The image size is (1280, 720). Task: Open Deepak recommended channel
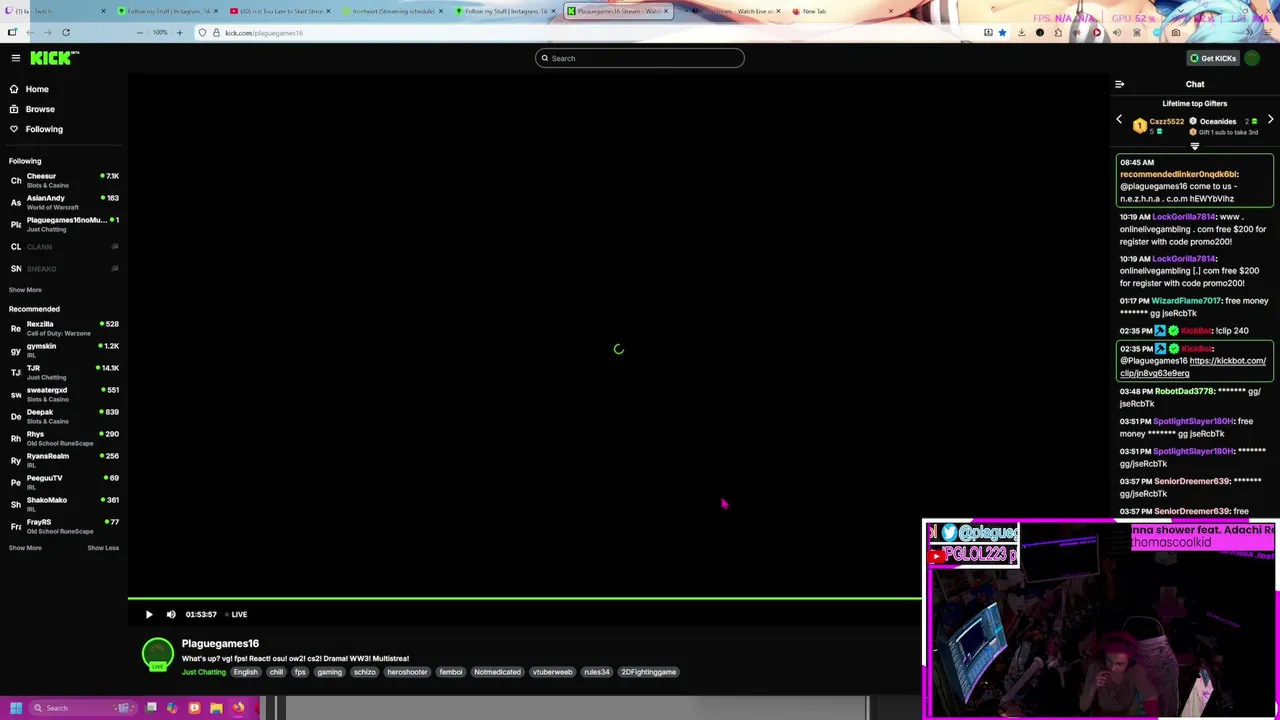[x=64, y=416]
